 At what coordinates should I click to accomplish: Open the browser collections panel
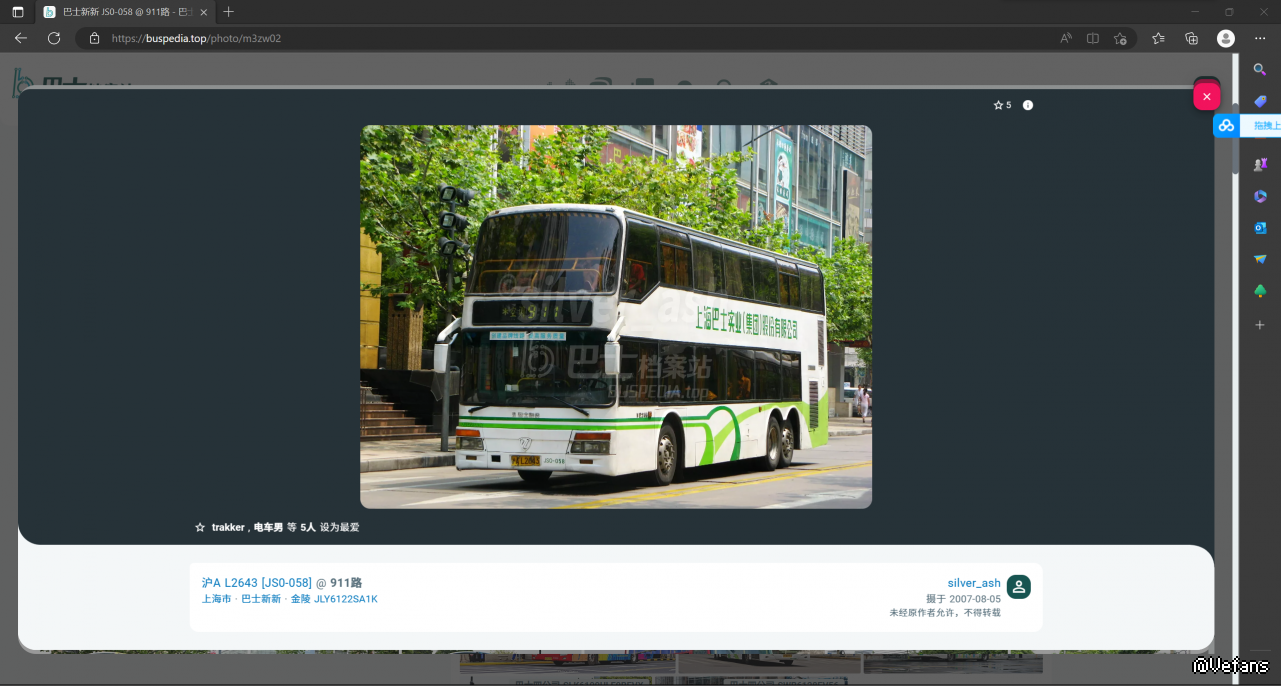(x=1191, y=38)
